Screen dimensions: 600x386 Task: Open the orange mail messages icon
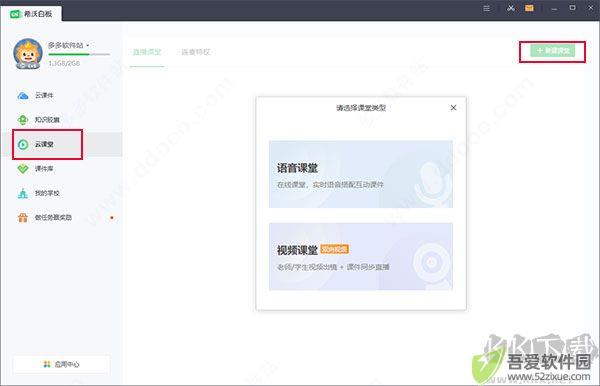click(x=529, y=8)
